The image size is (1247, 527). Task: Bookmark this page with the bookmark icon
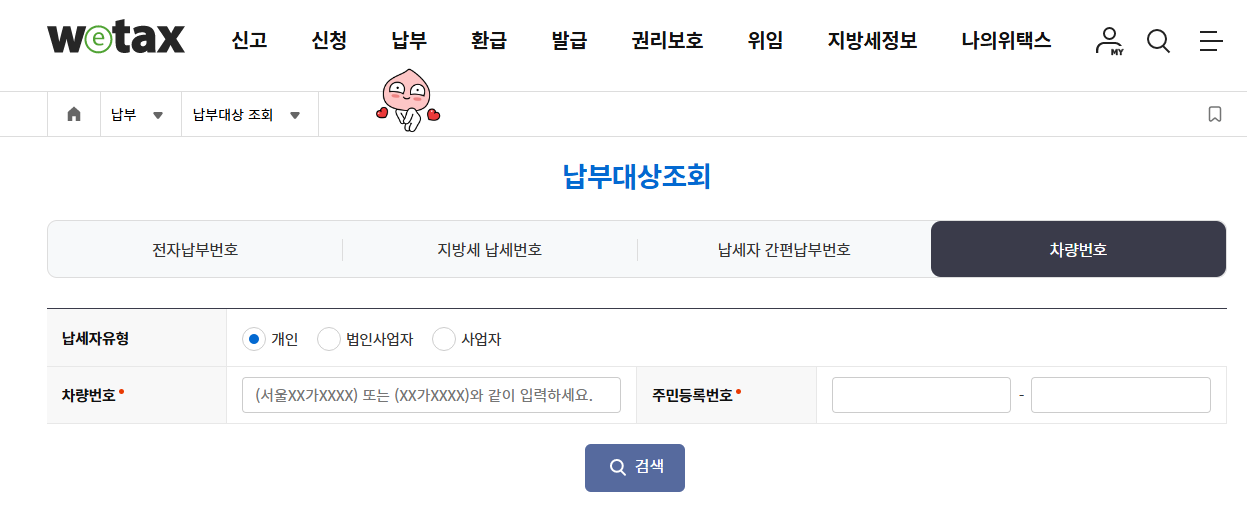coord(1215,114)
